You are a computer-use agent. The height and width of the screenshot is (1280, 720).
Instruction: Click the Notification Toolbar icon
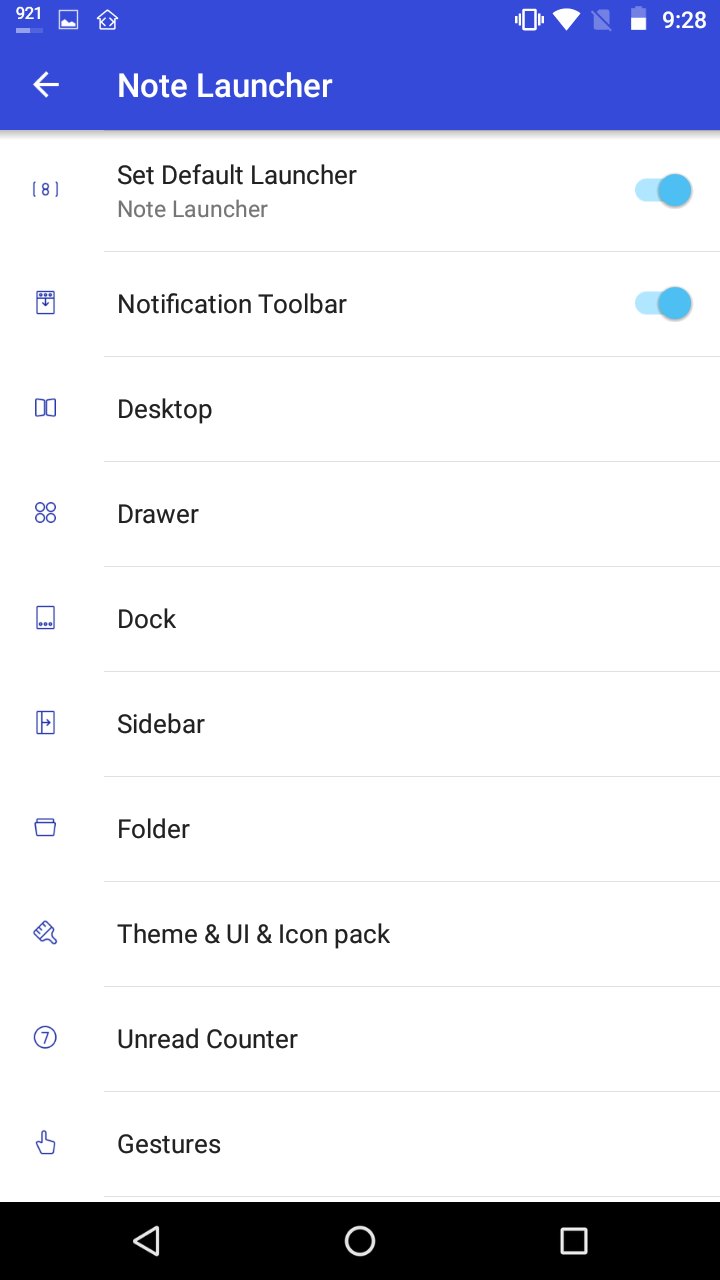pyautogui.click(x=45, y=303)
